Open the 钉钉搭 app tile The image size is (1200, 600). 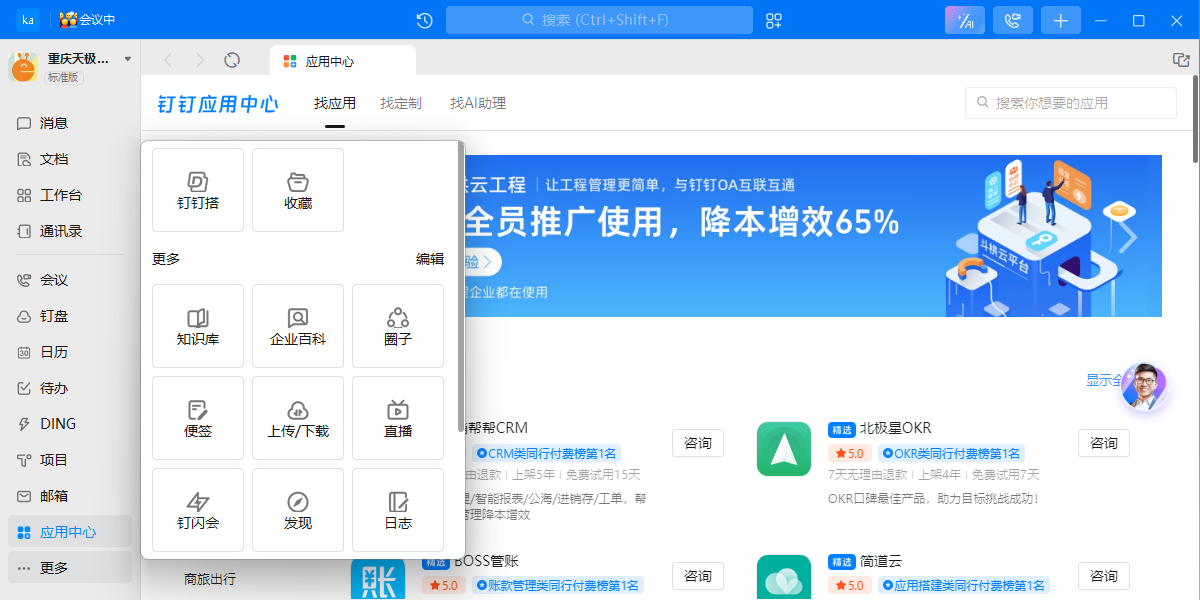point(198,190)
